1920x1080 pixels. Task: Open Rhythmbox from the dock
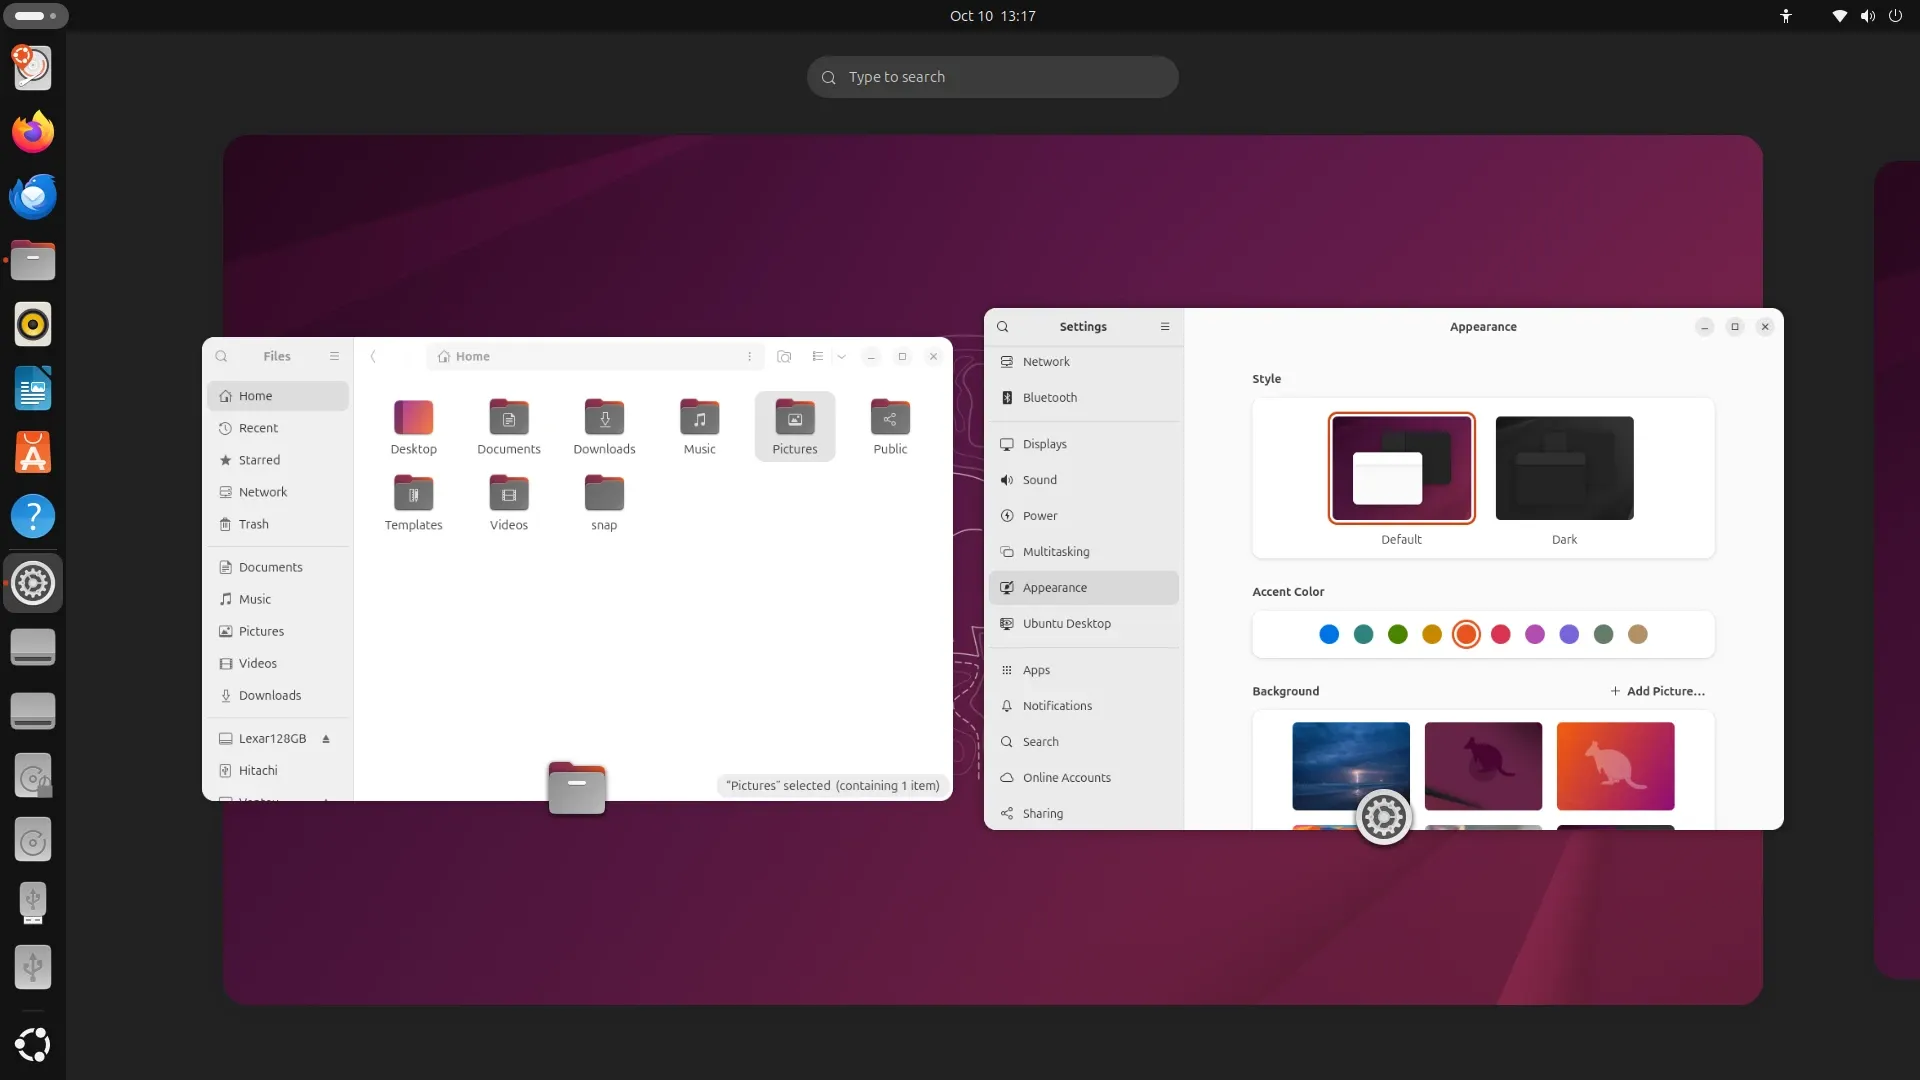tap(33, 324)
